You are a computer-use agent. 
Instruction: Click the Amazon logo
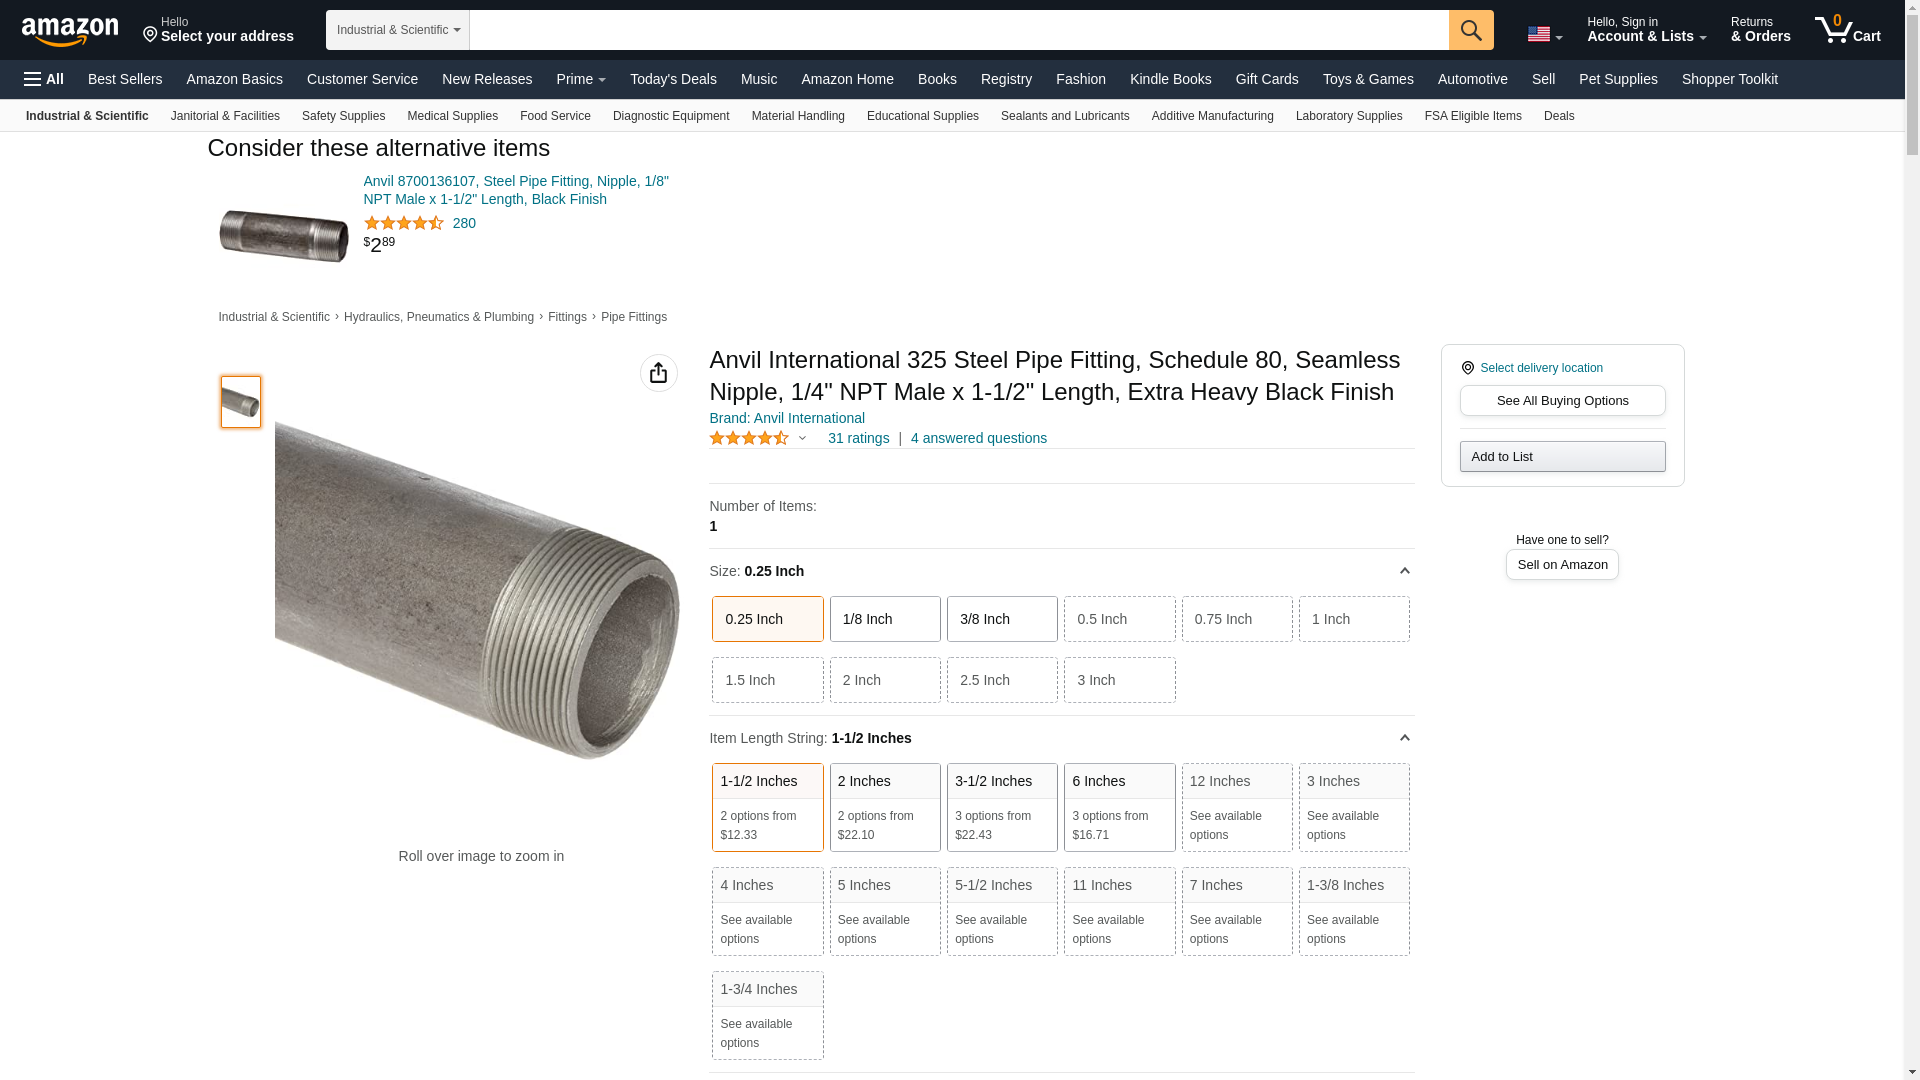(70, 31)
